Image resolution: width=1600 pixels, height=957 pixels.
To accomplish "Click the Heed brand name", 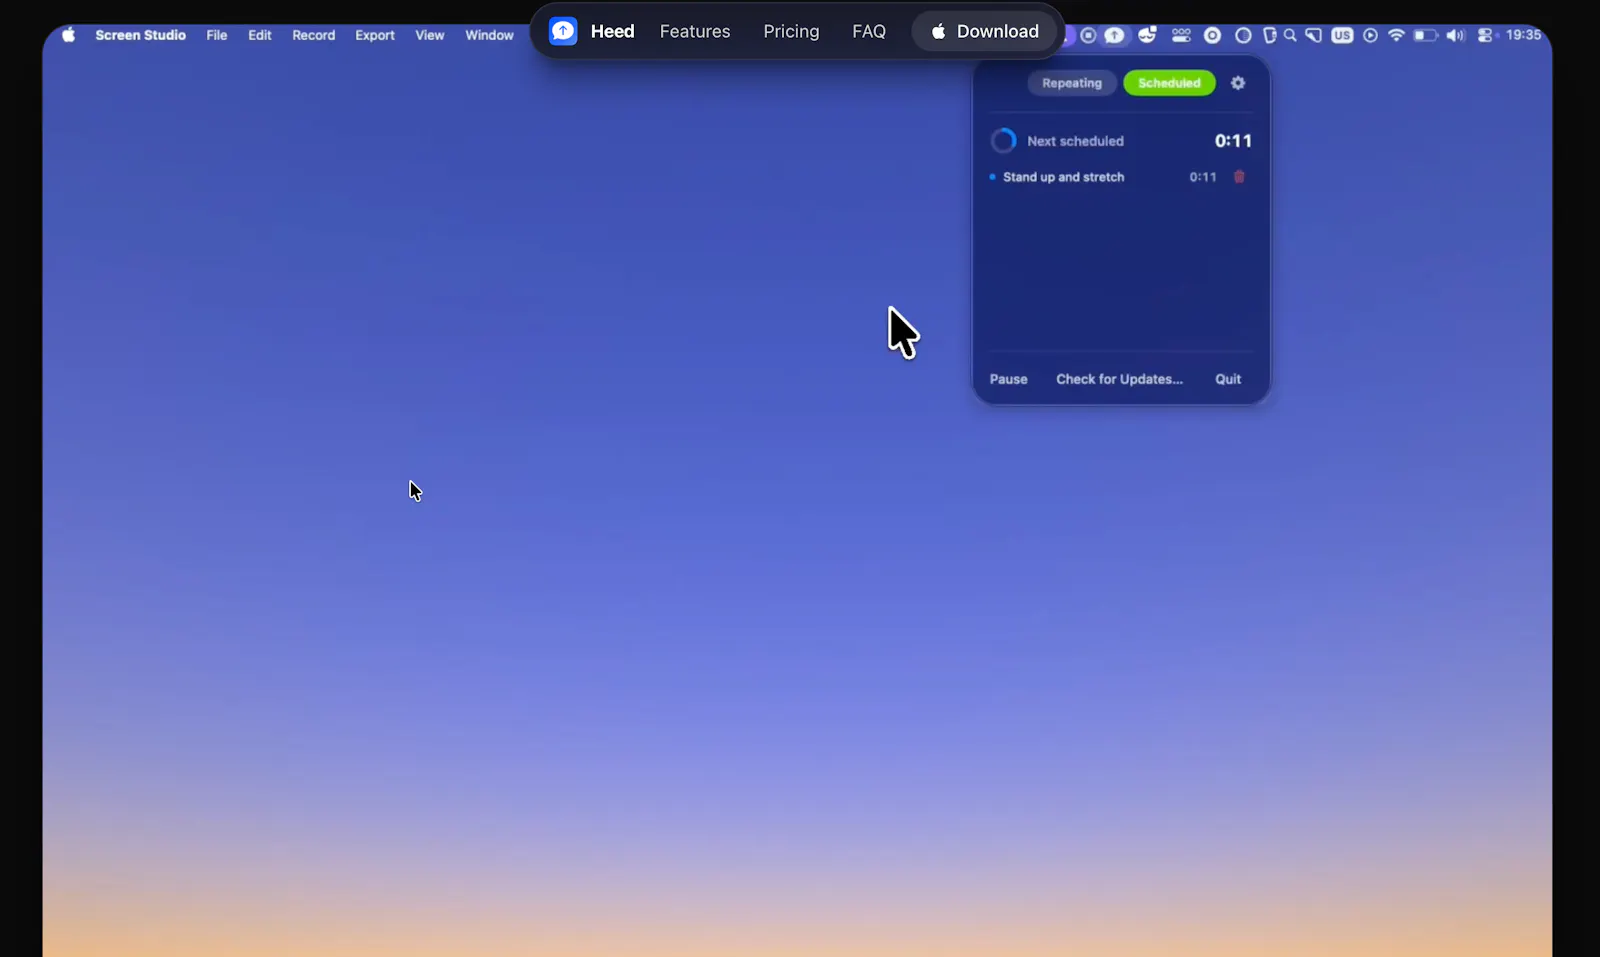I will click(x=612, y=31).
